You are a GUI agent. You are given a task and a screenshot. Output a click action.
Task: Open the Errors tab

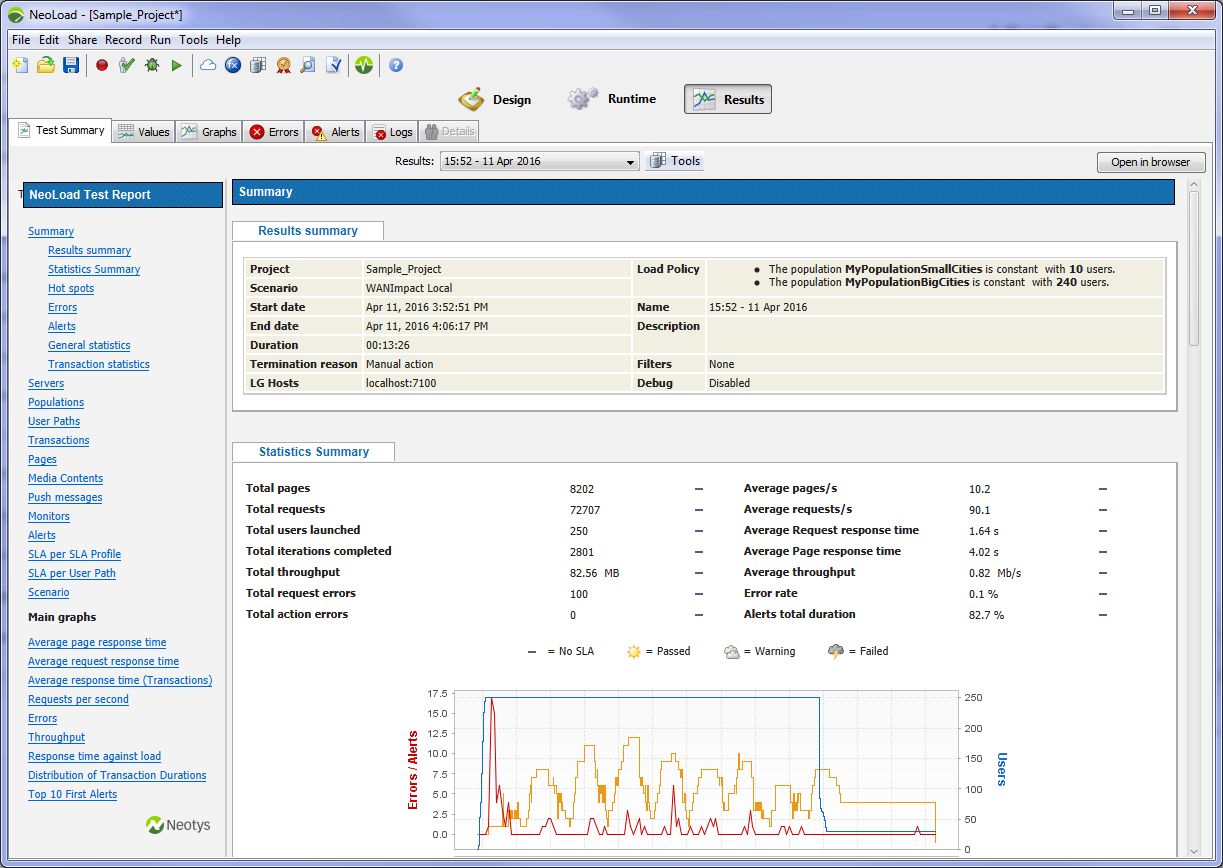pos(274,131)
